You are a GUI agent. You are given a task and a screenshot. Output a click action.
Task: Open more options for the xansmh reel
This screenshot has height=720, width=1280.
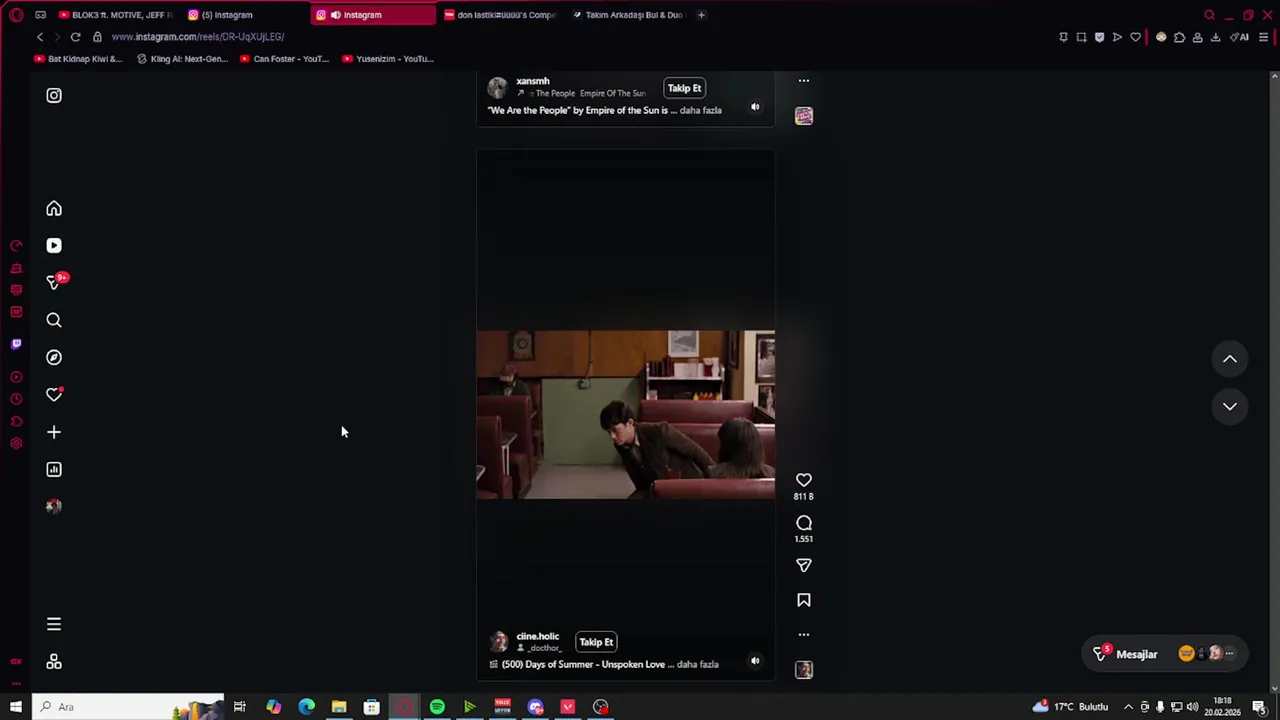tap(804, 81)
